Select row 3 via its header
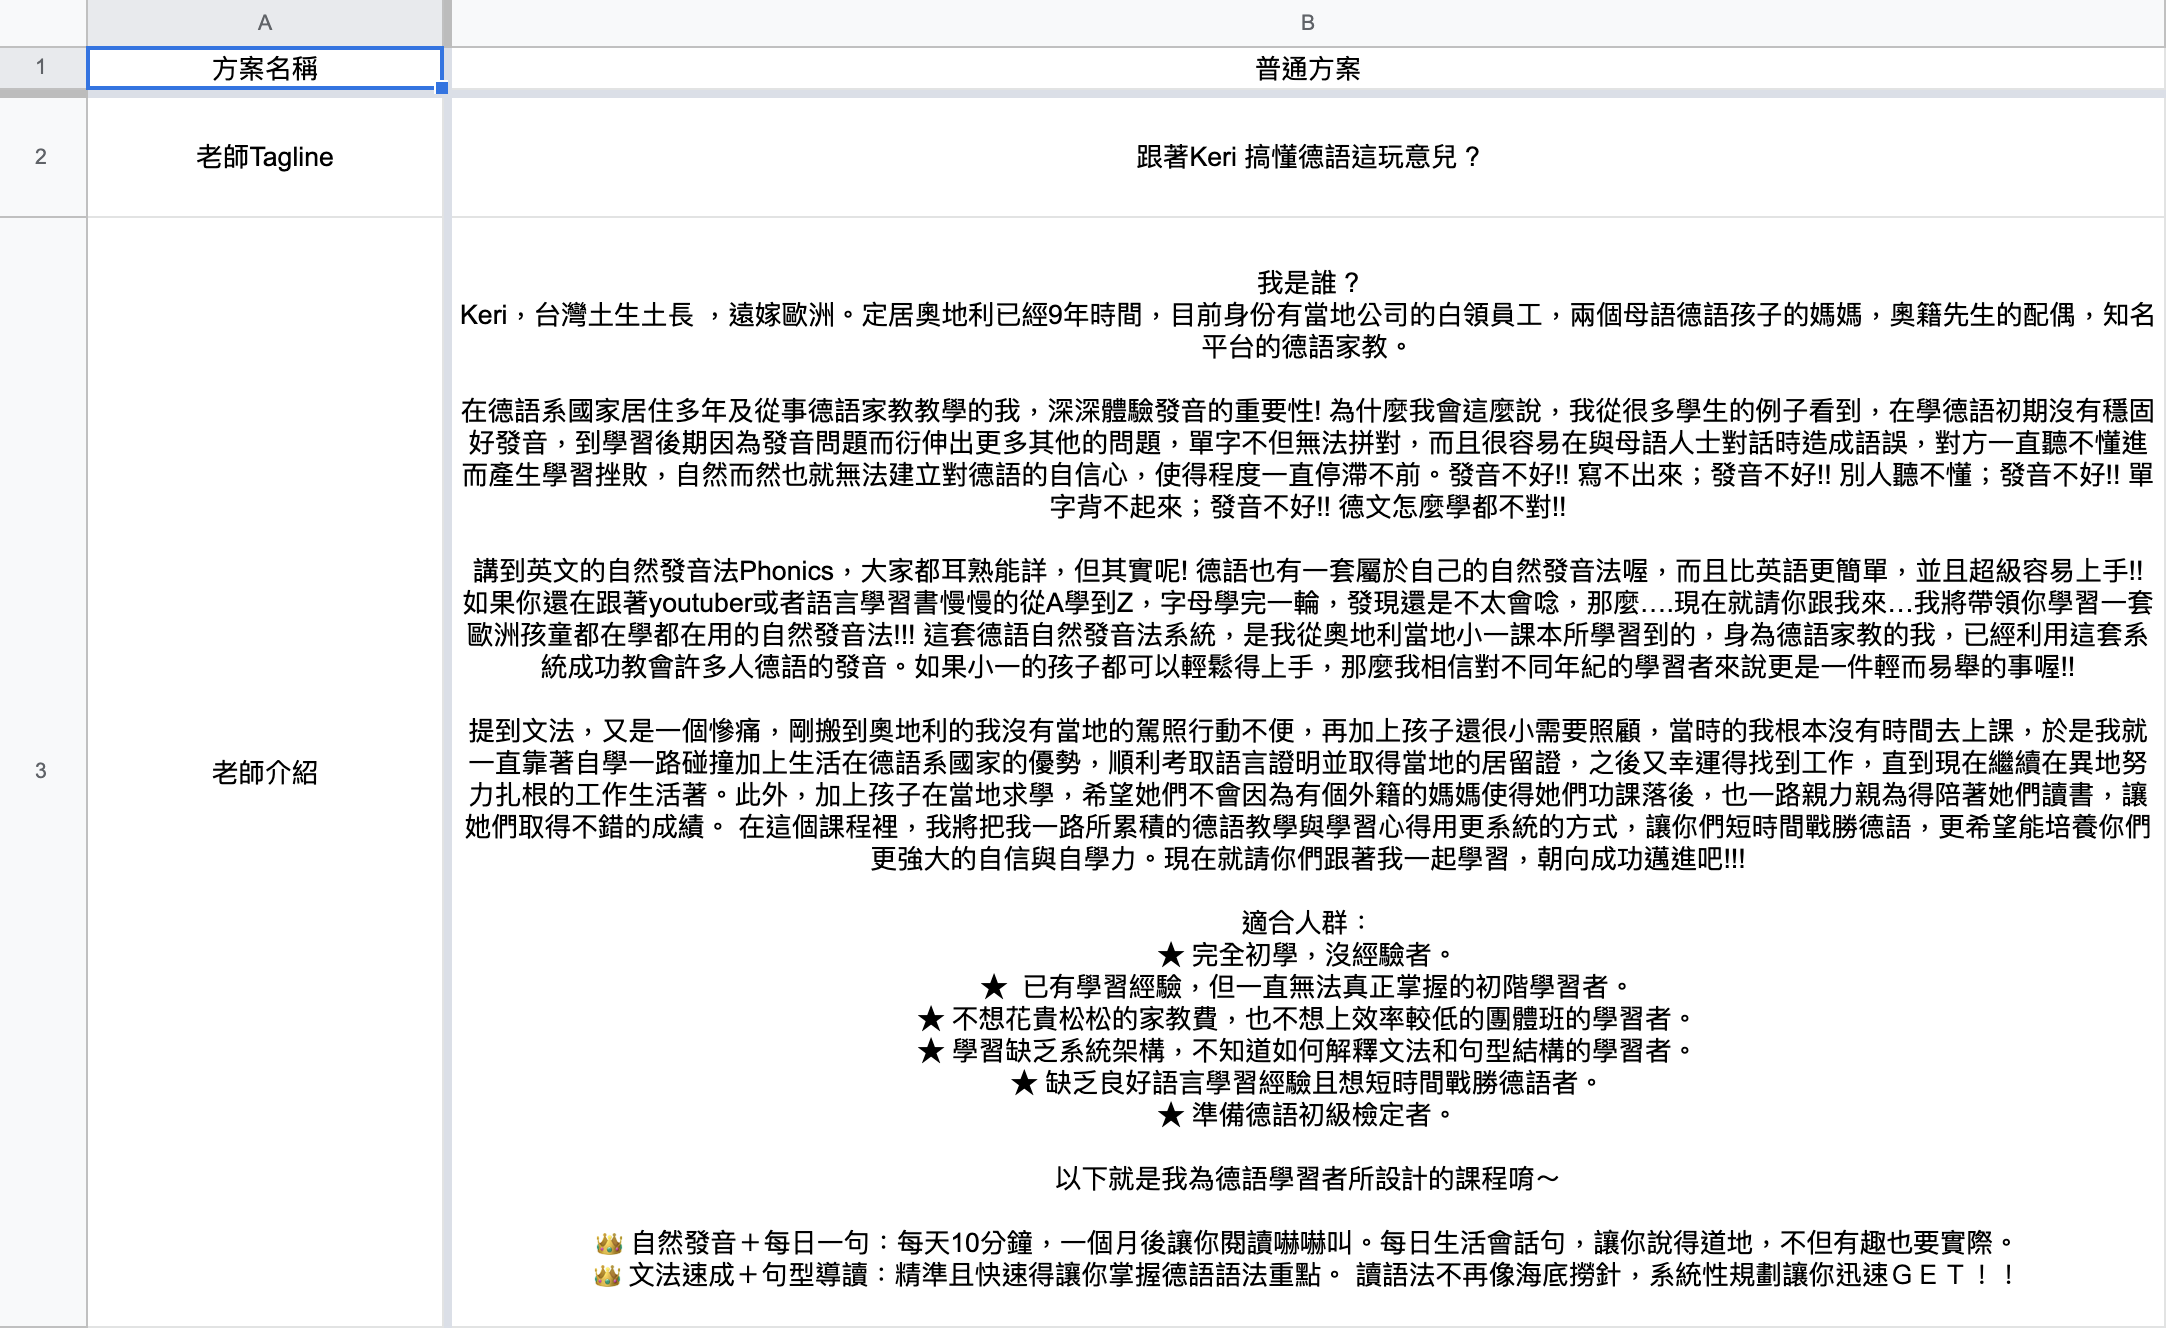Viewport: 2166px width, 1328px height. click(41, 770)
